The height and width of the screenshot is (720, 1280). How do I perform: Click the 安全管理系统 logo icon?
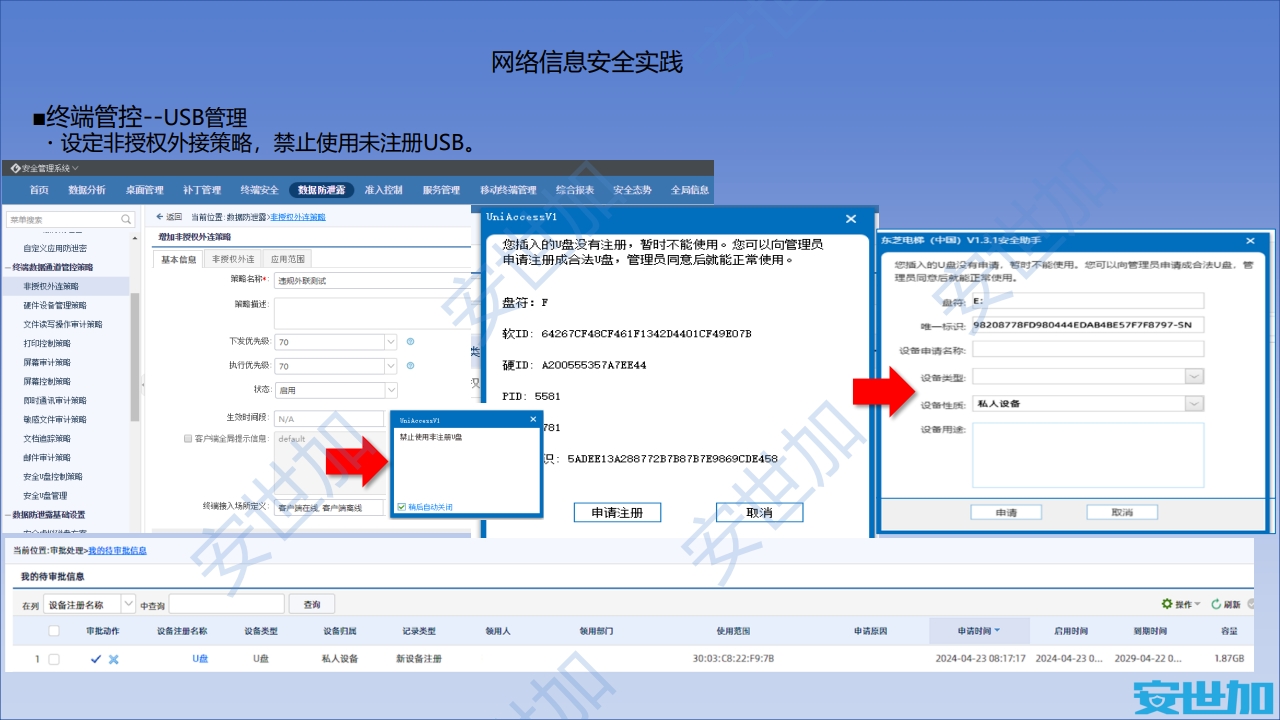tap(14, 168)
